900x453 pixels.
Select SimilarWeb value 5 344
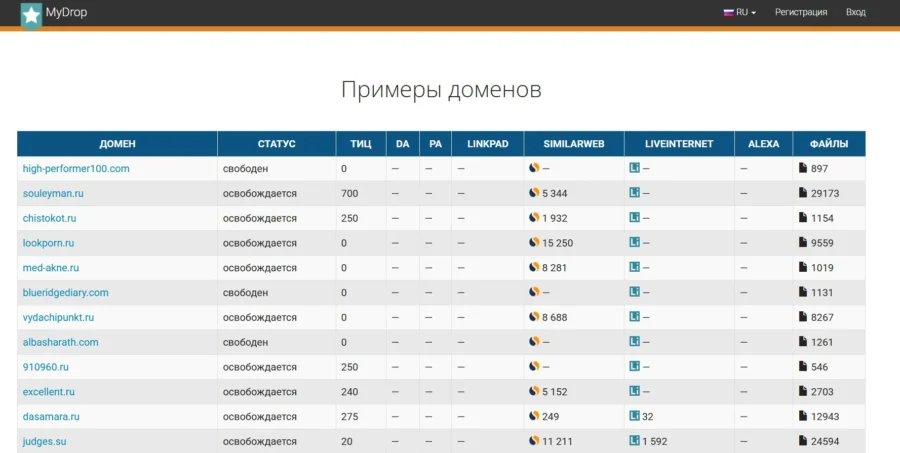pyautogui.click(x=554, y=193)
